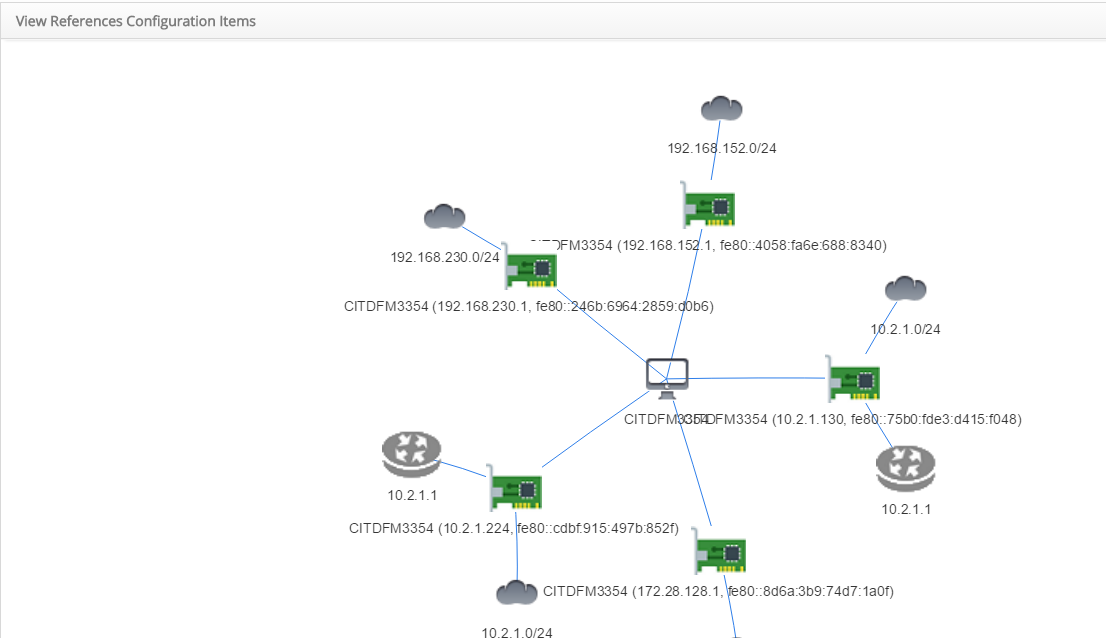Click cloud icon connected to 10.2.1.224 card
Image resolution: width=1106 pixels, height=642 pixels.
pyautogui.click(x=516, y=593)
